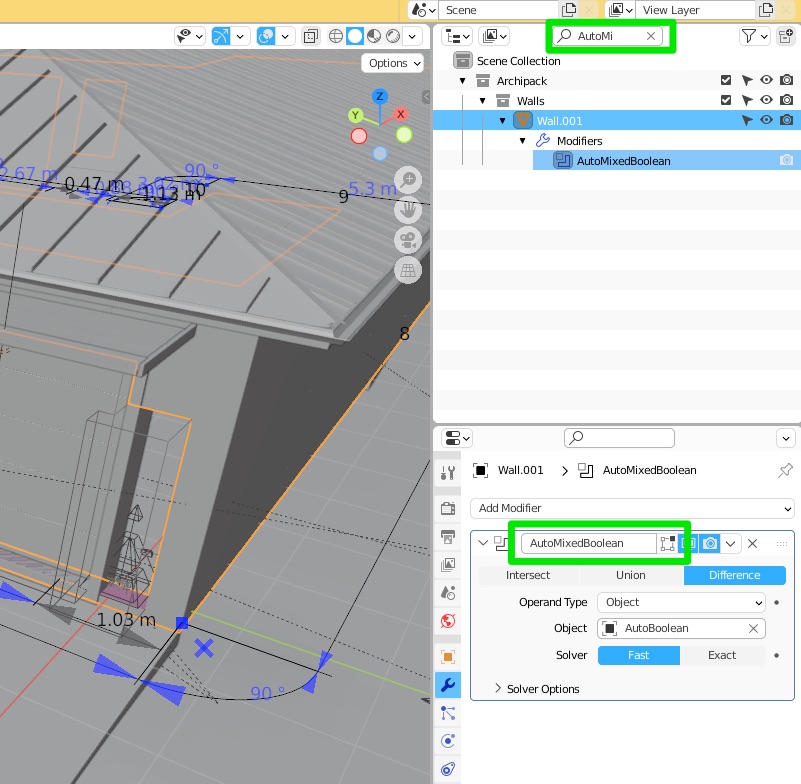Toggle X-ray display mode
801x784 pixels.
coord(311,36)
